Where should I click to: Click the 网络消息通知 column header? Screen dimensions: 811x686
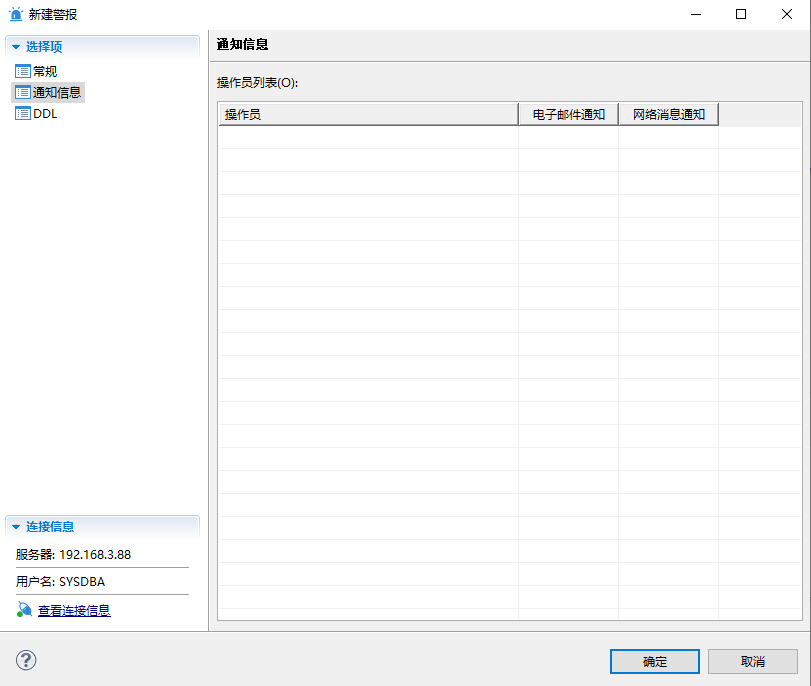[669, 114]
